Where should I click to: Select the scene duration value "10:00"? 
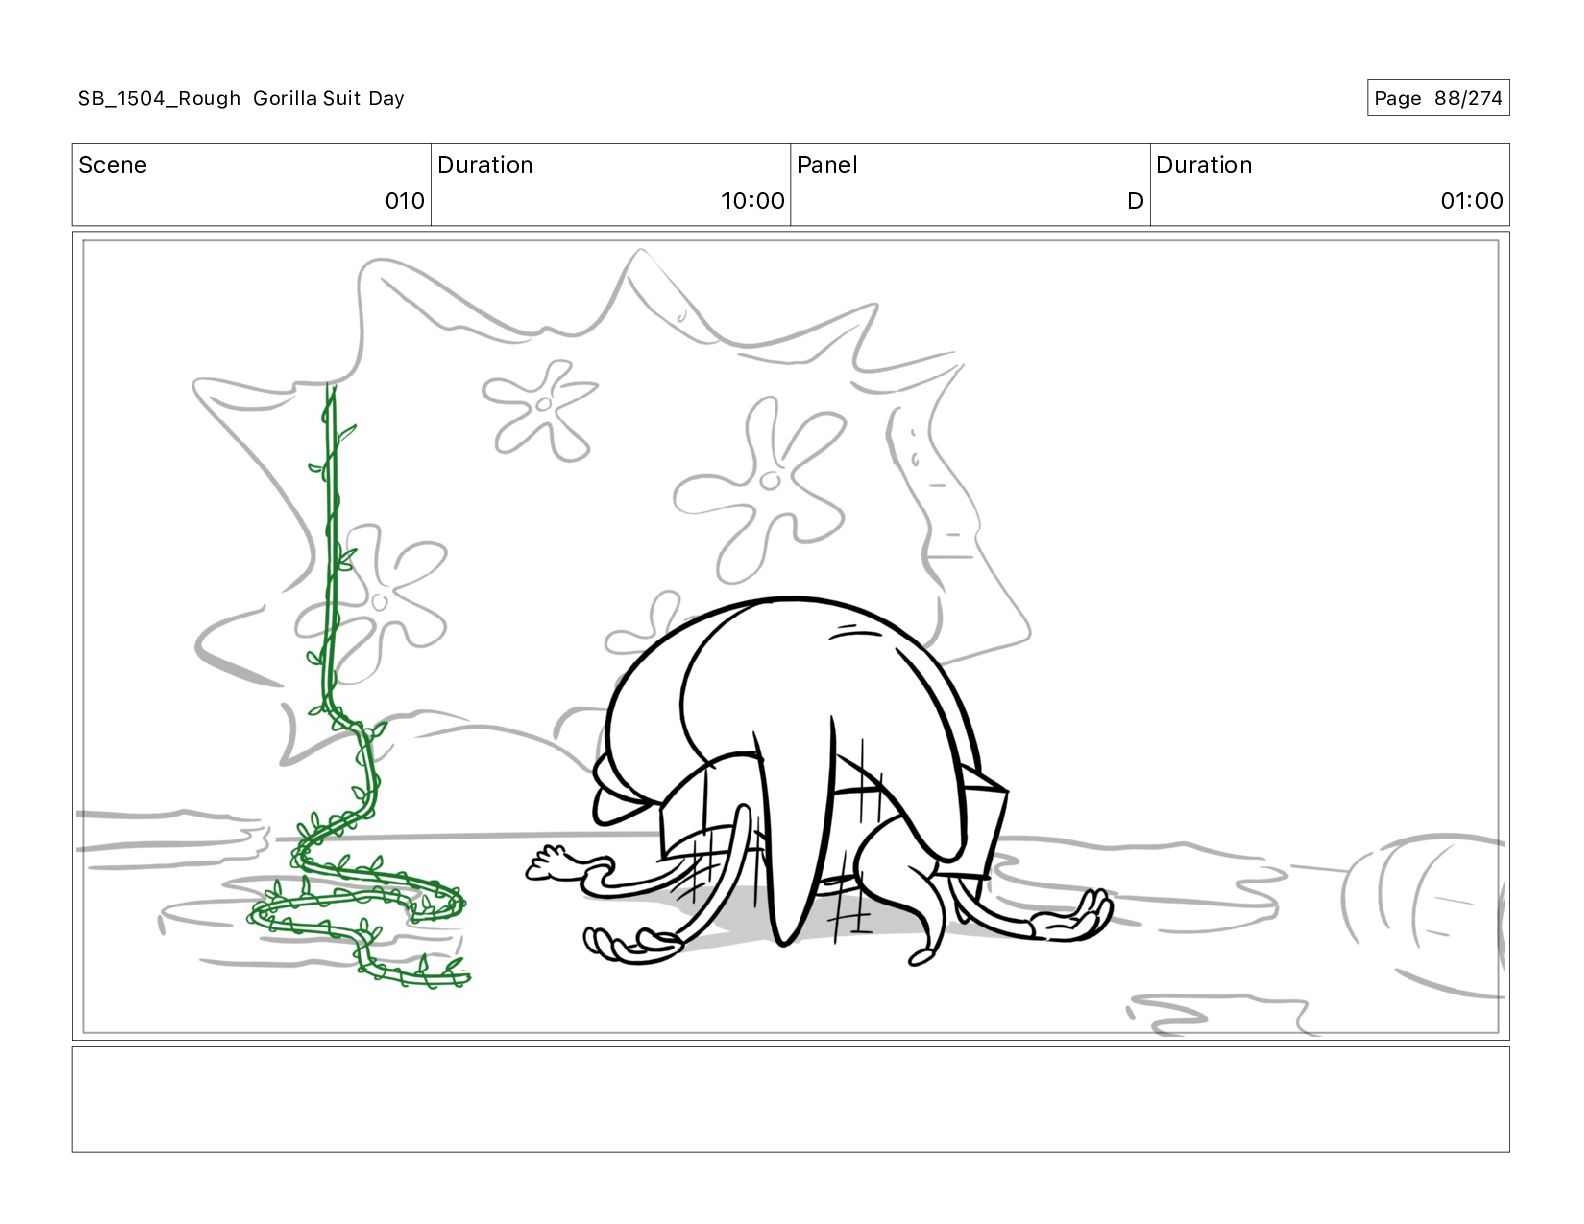(x=753, y=201)
